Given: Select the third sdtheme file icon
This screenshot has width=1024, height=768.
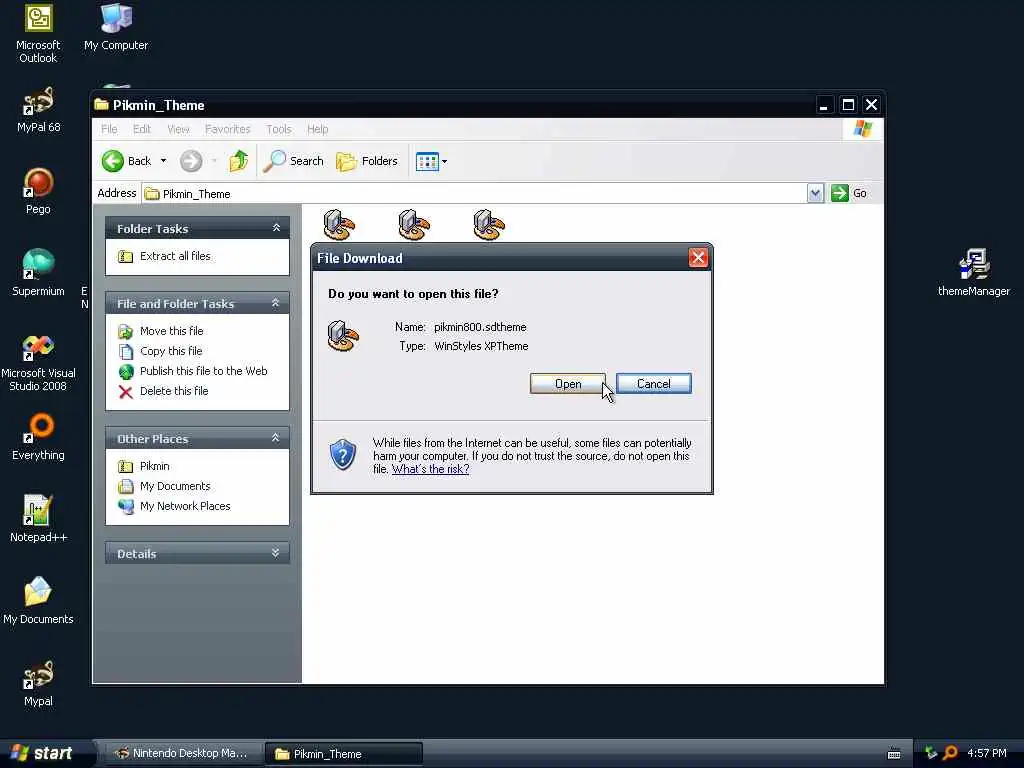Looking at the screenshot, I should (489, 225).
